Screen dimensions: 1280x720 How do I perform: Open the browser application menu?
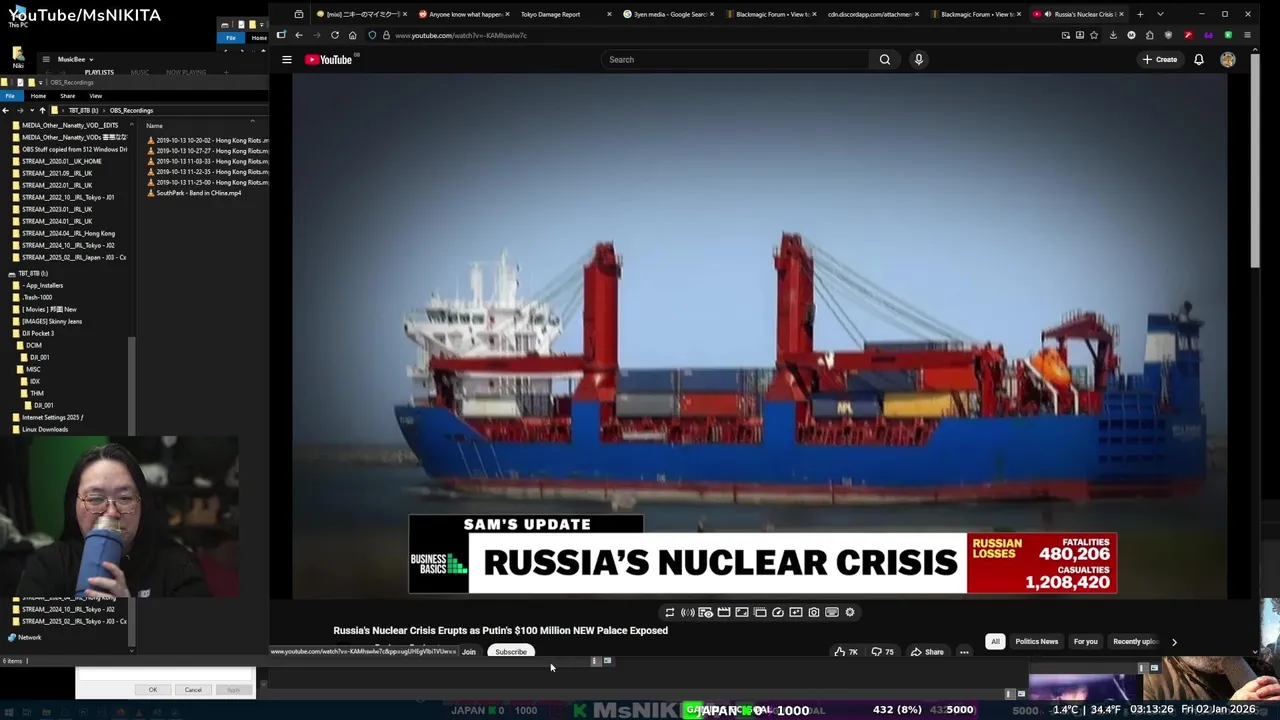coord(1246,35)
